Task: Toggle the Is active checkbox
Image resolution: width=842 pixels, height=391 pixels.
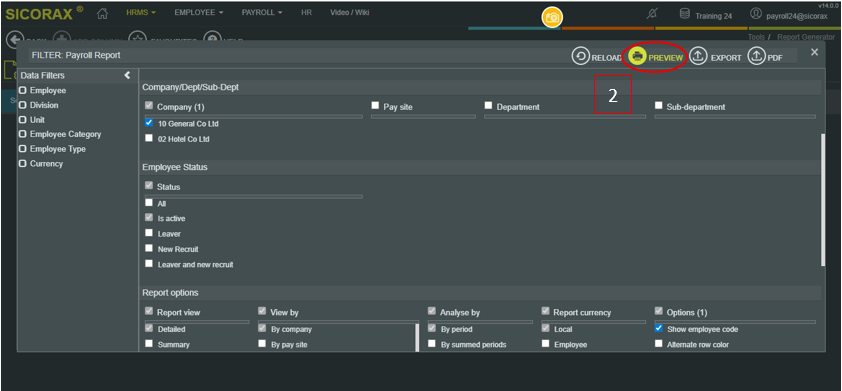Action: coord(149,218)
